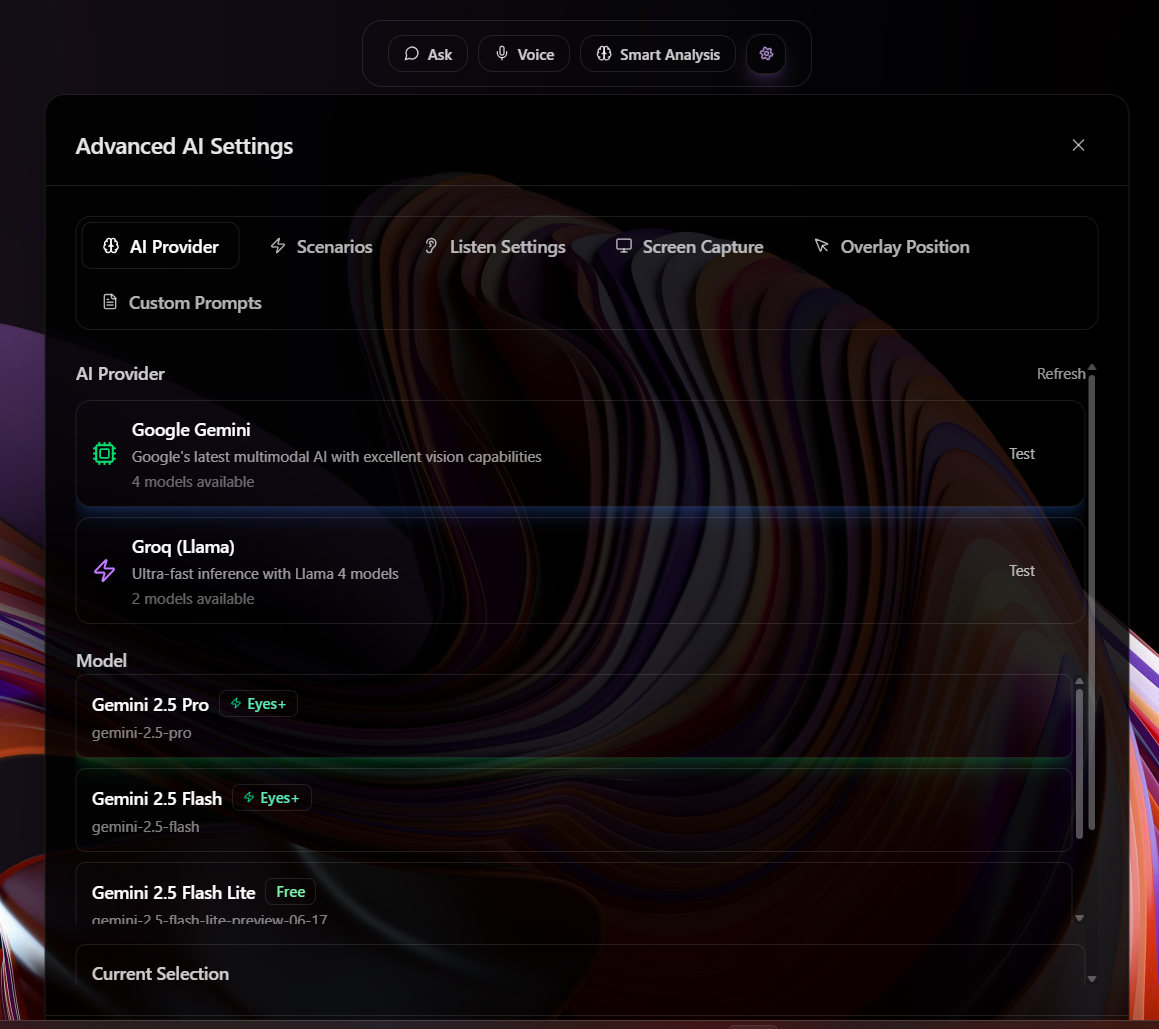Select the Groq (Llama) provider card
Viewport: 1159px width, 1029px height.
tap(580, 571)
